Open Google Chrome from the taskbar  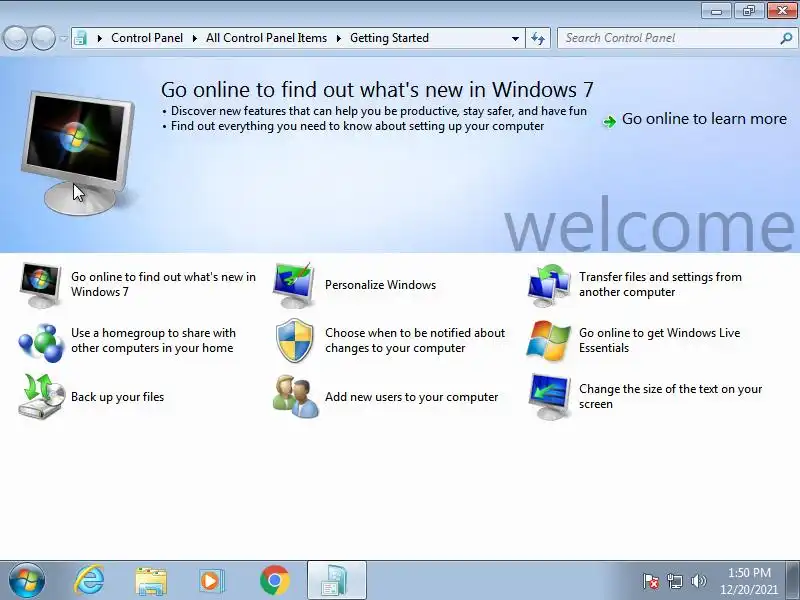point(275,580)
